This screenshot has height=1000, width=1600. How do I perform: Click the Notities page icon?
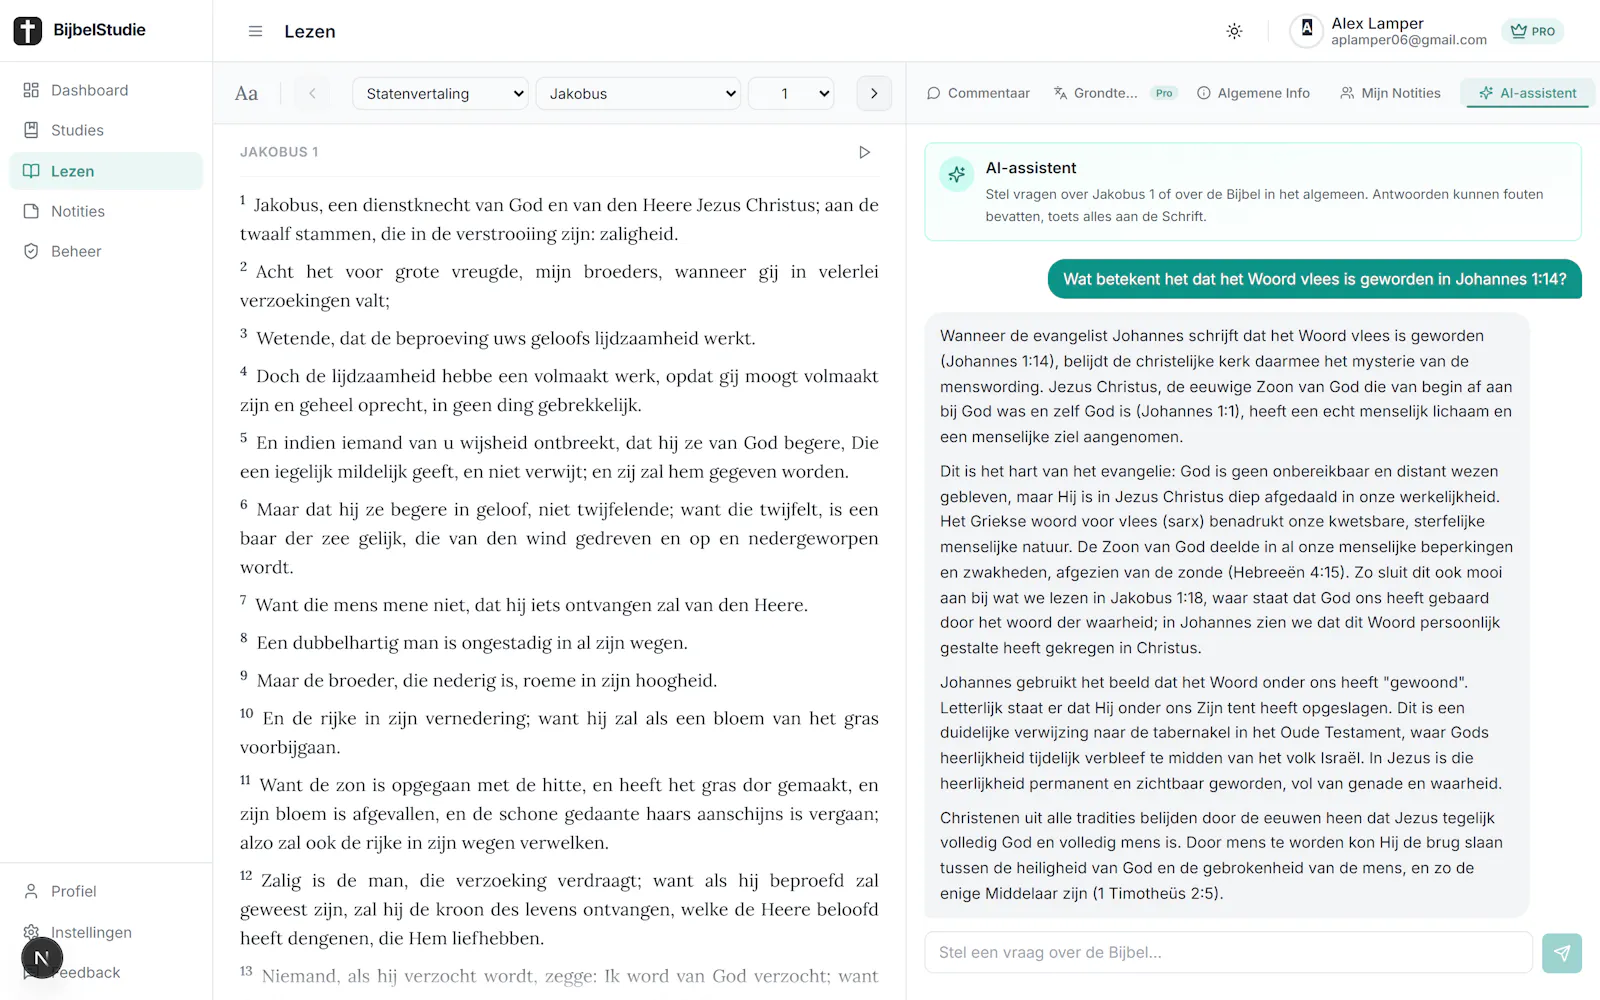click(31, 211)
